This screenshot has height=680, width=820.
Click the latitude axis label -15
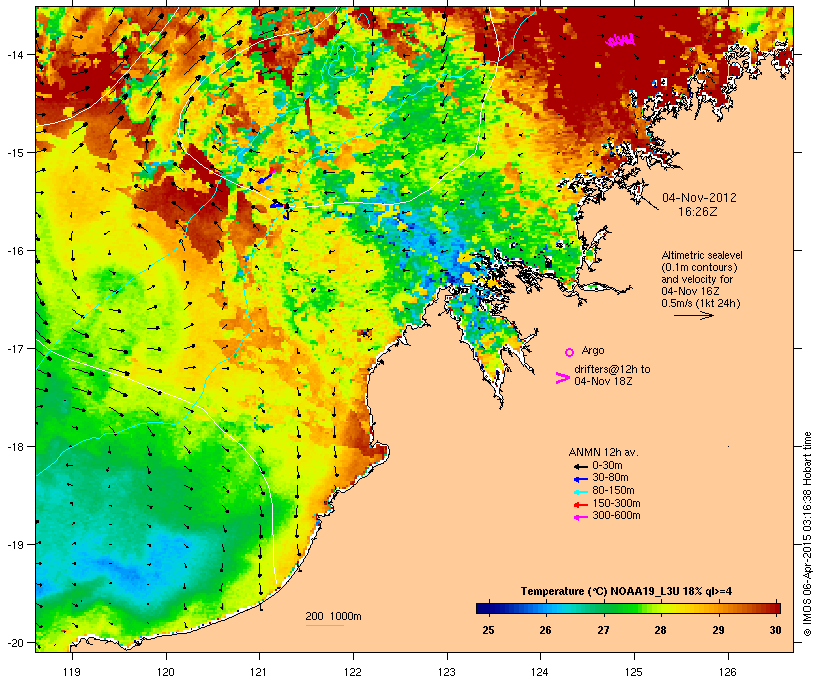pos(15,153)
